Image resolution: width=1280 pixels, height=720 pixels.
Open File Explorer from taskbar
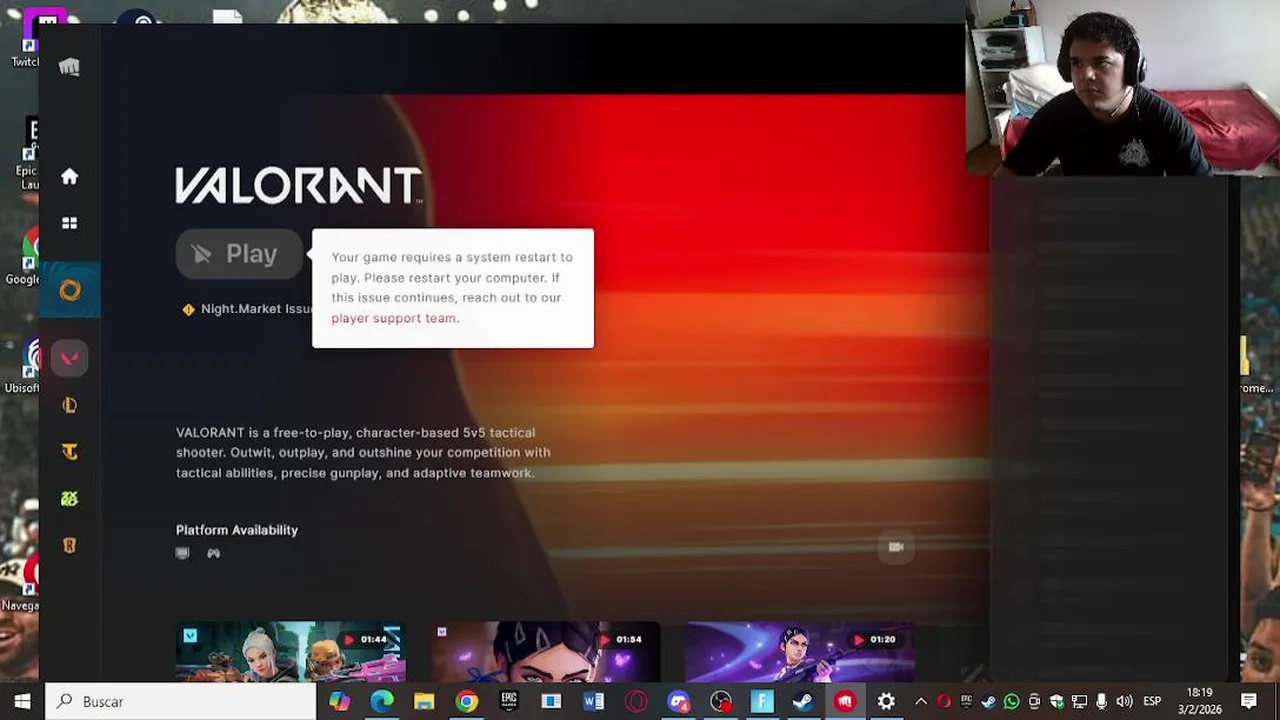(424, 701)
